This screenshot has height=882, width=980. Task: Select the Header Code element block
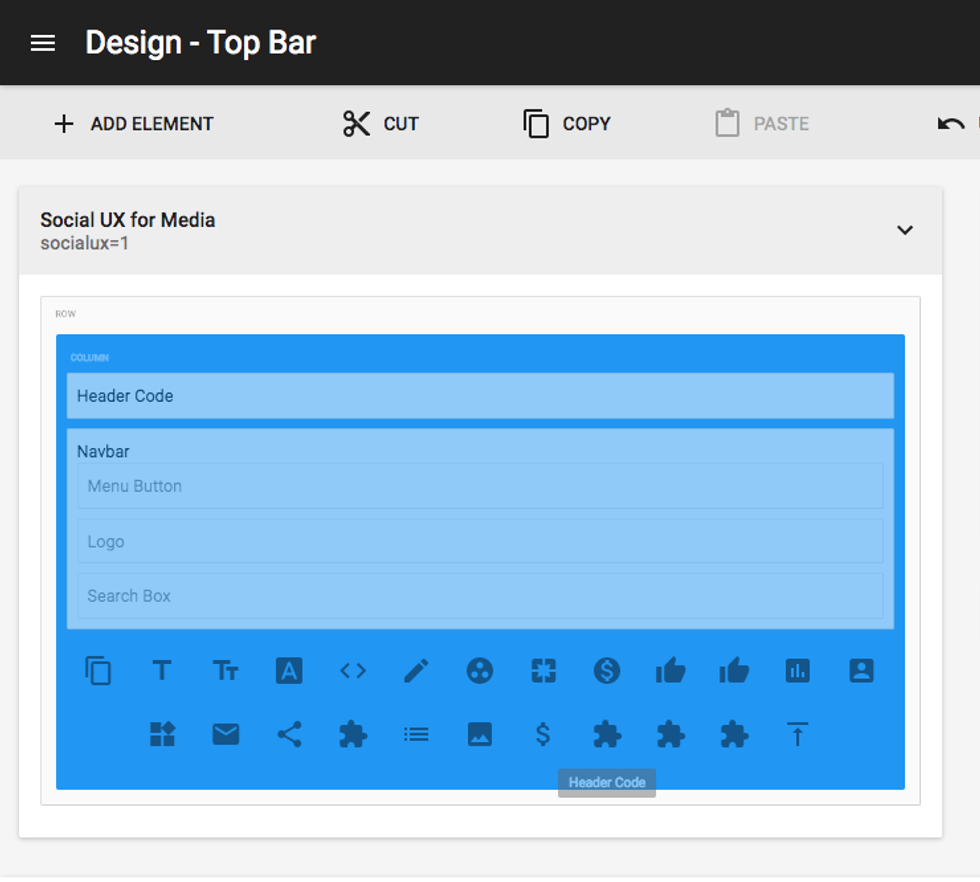(480, 396)
